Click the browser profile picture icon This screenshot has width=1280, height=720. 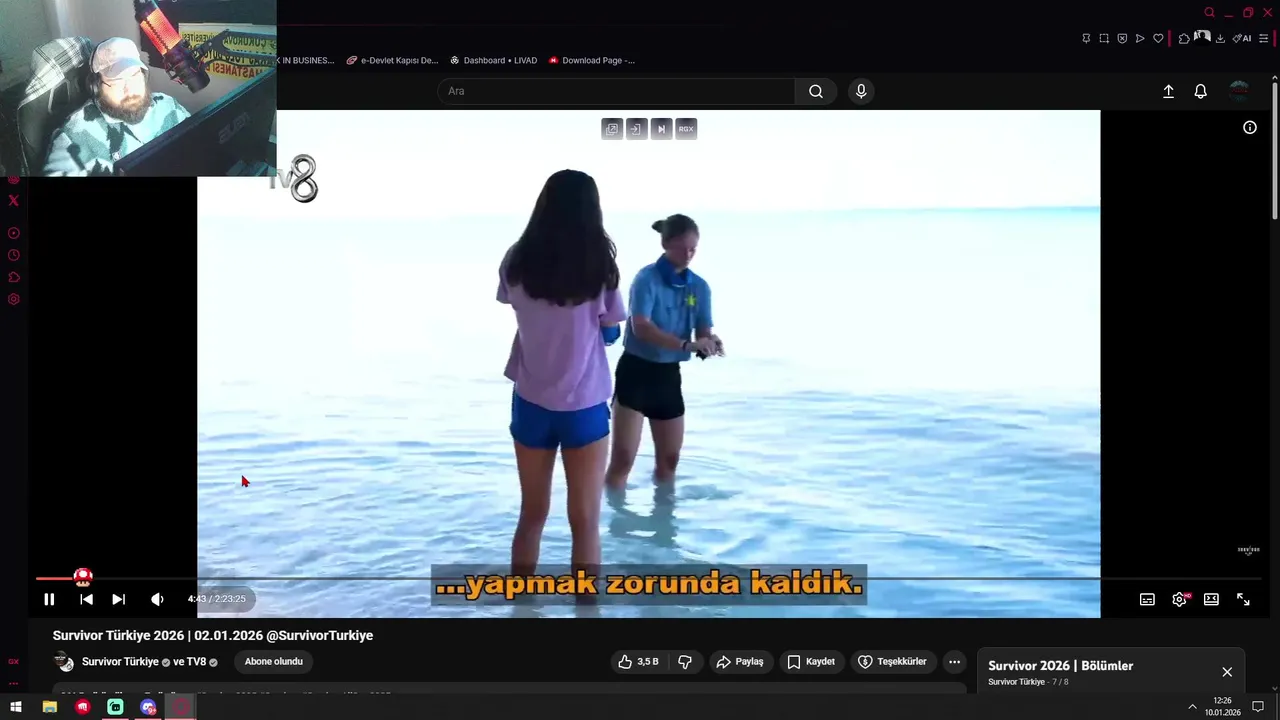[x=1202, y=37]
